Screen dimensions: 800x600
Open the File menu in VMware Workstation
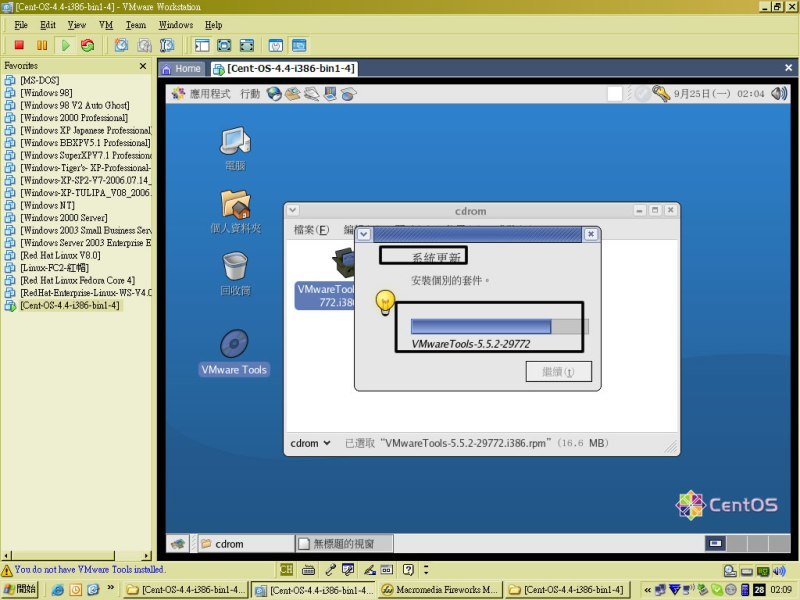[21, 25]
